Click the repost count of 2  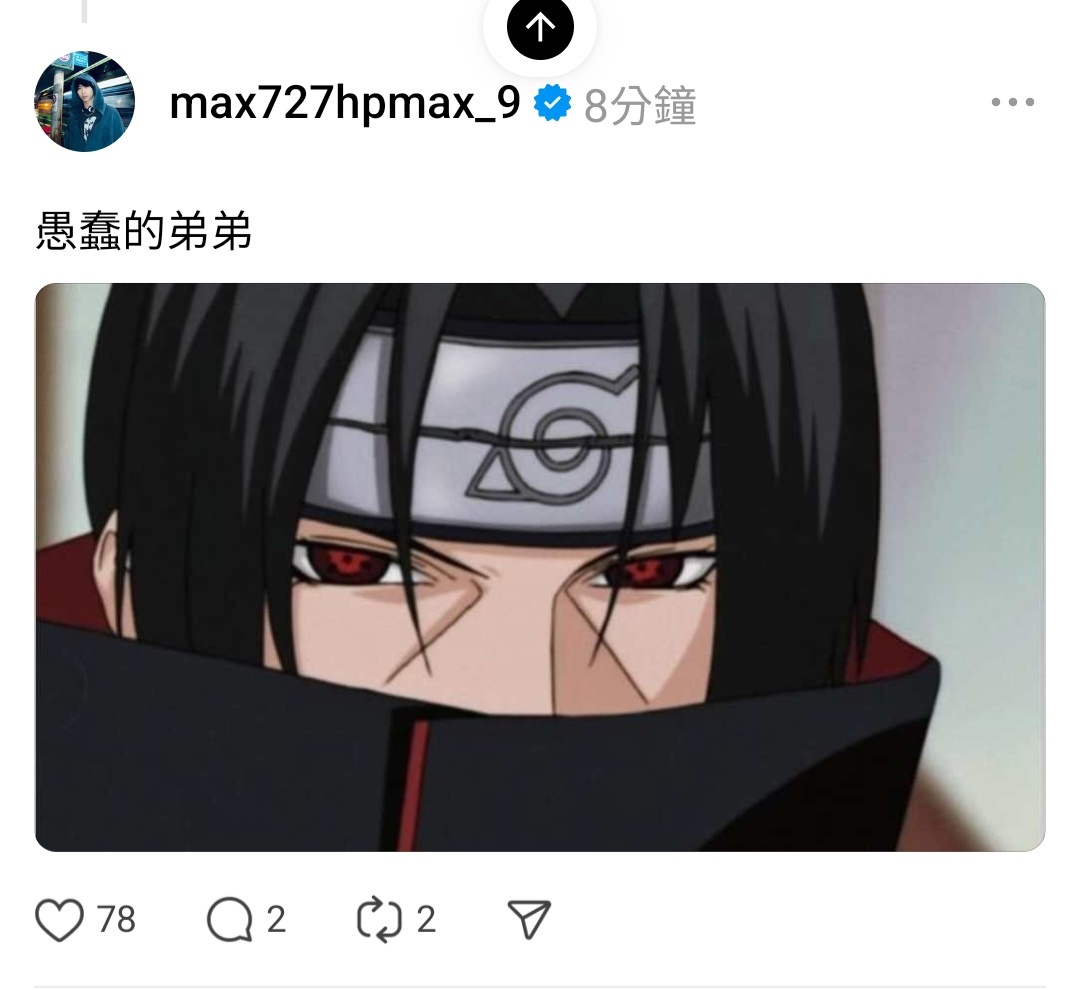tap(426, 919)
